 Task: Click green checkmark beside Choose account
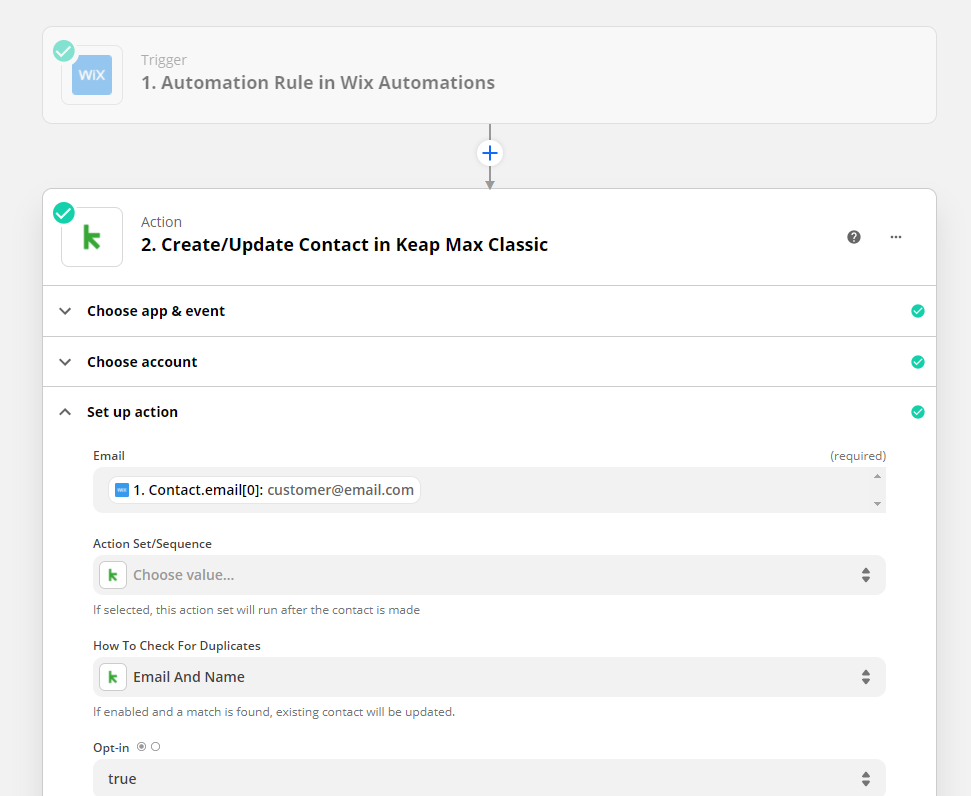coord(918,362)
